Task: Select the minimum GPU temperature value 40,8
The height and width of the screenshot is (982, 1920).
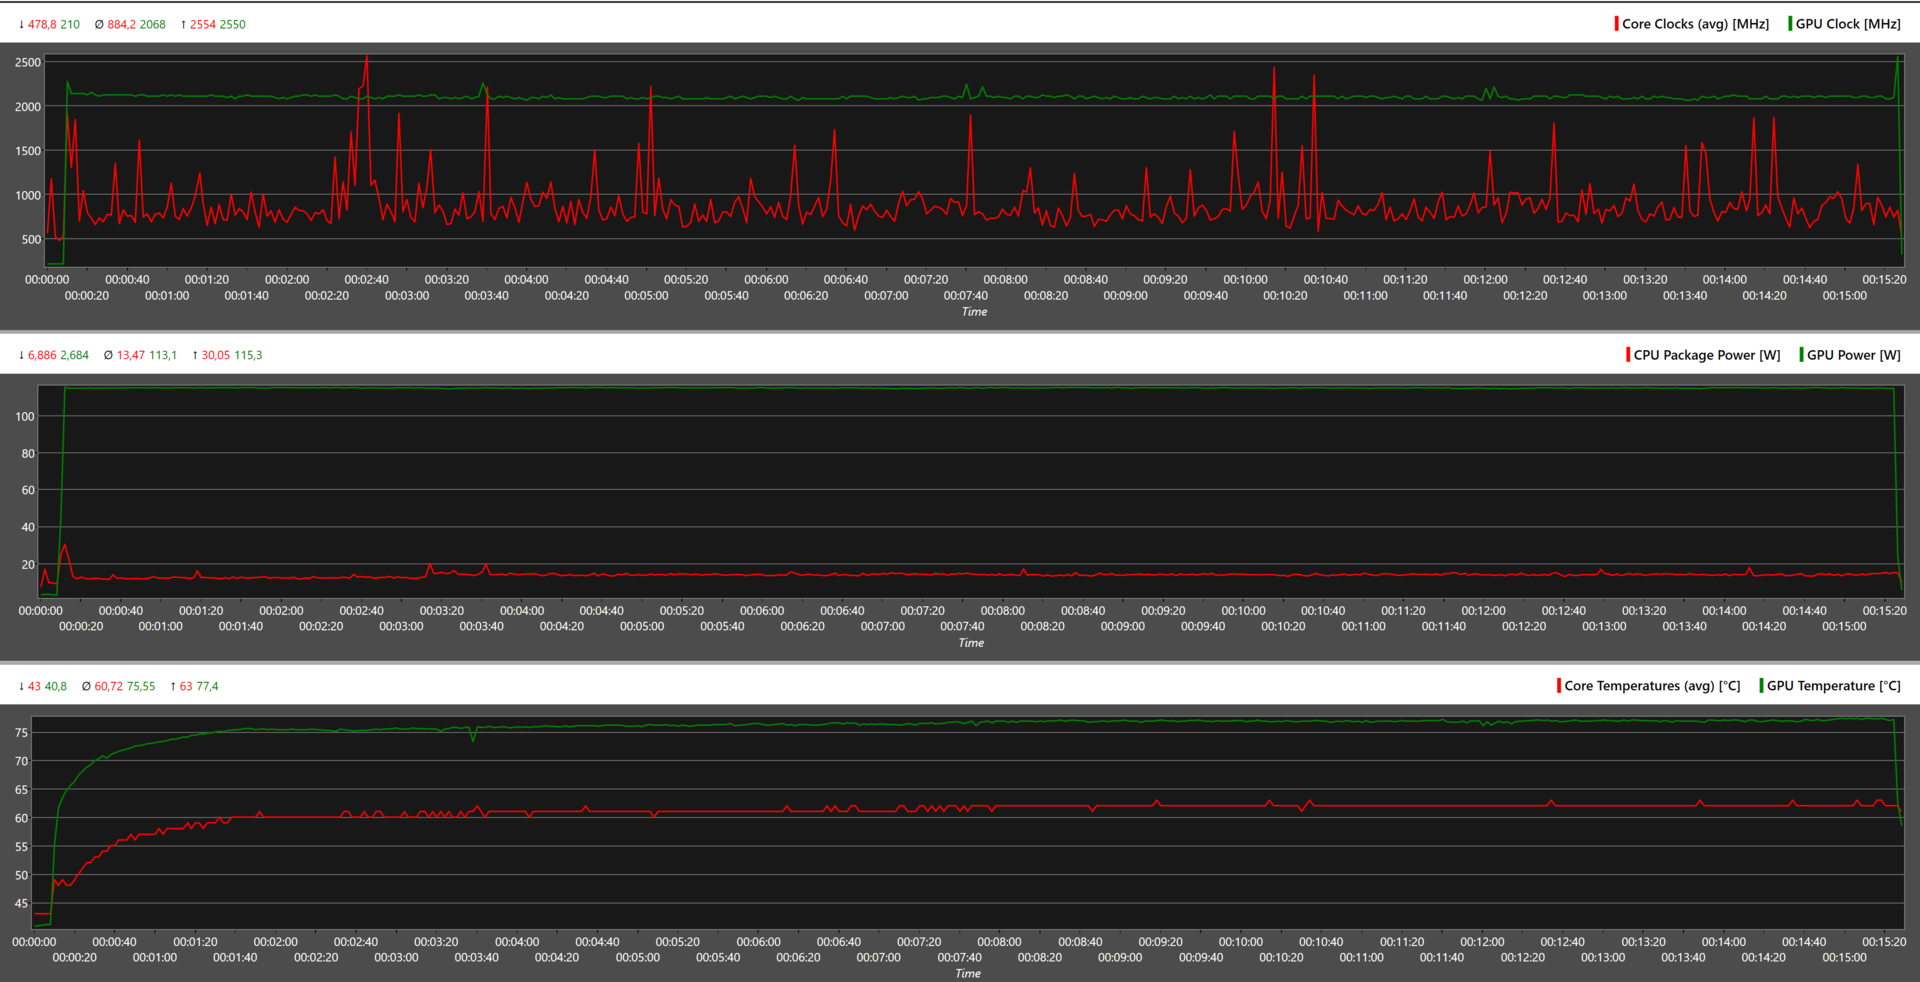Action: 56,687
